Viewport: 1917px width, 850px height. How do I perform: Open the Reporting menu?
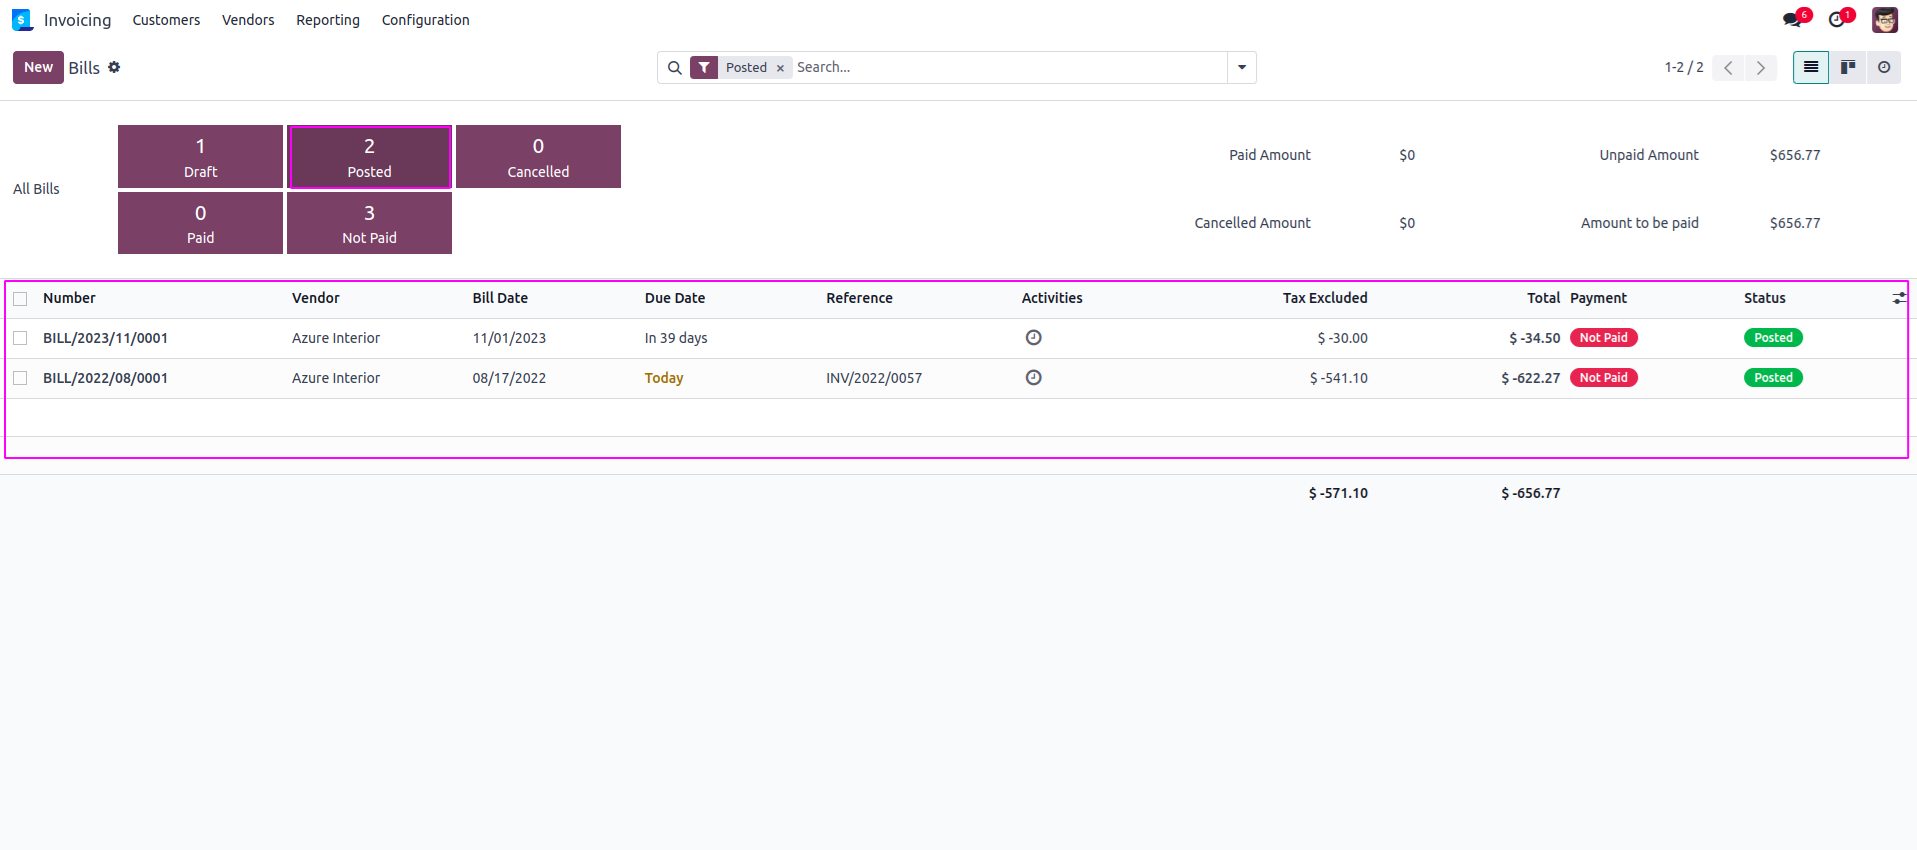click(x=327, y=20)
